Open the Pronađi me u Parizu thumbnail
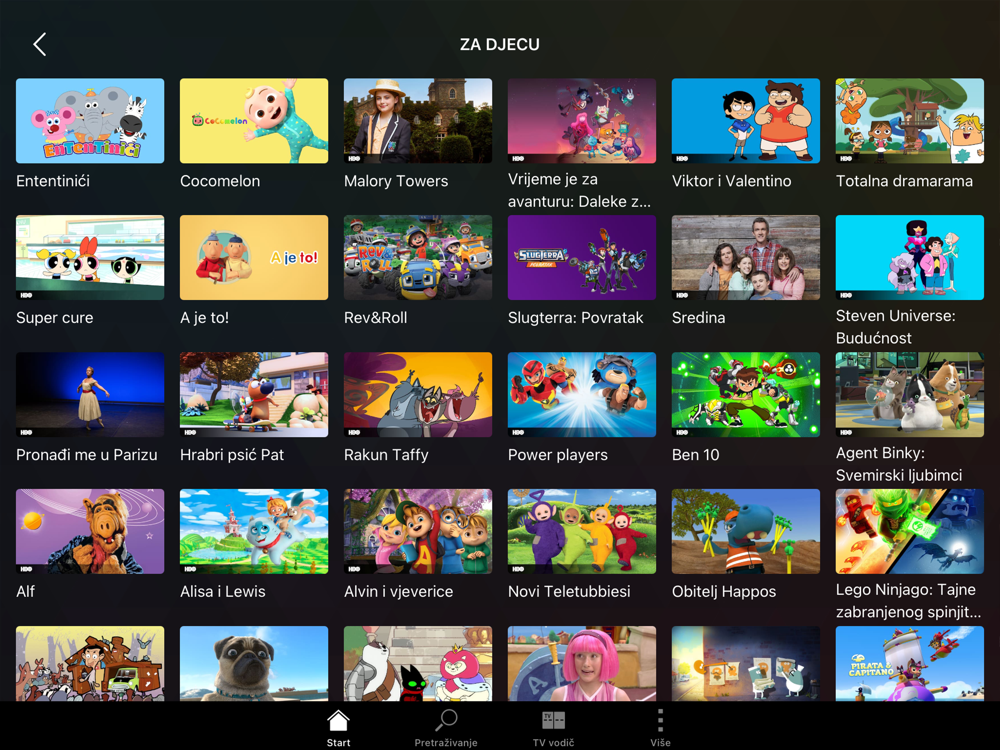 90,394
